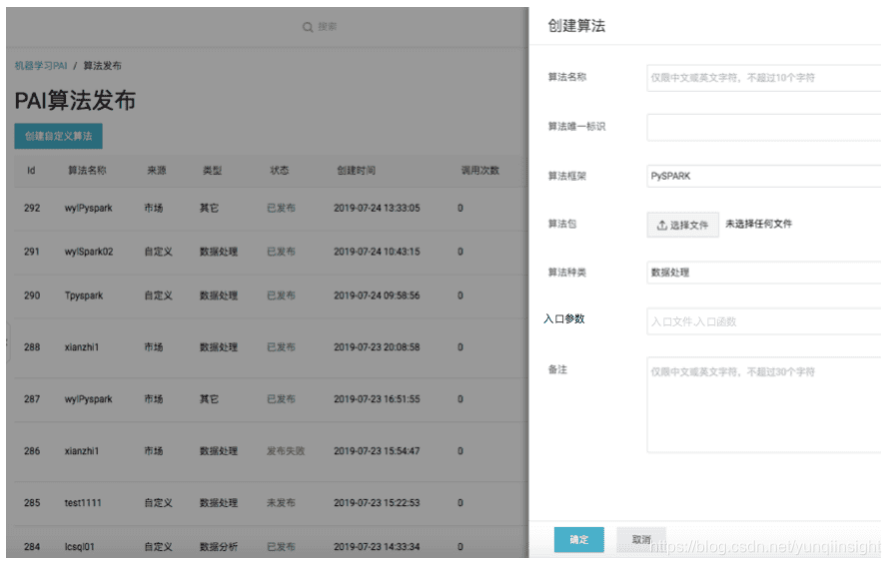The image size is (891, 565).
Task: Click the 类型 column header
Action: click(213, 171)
